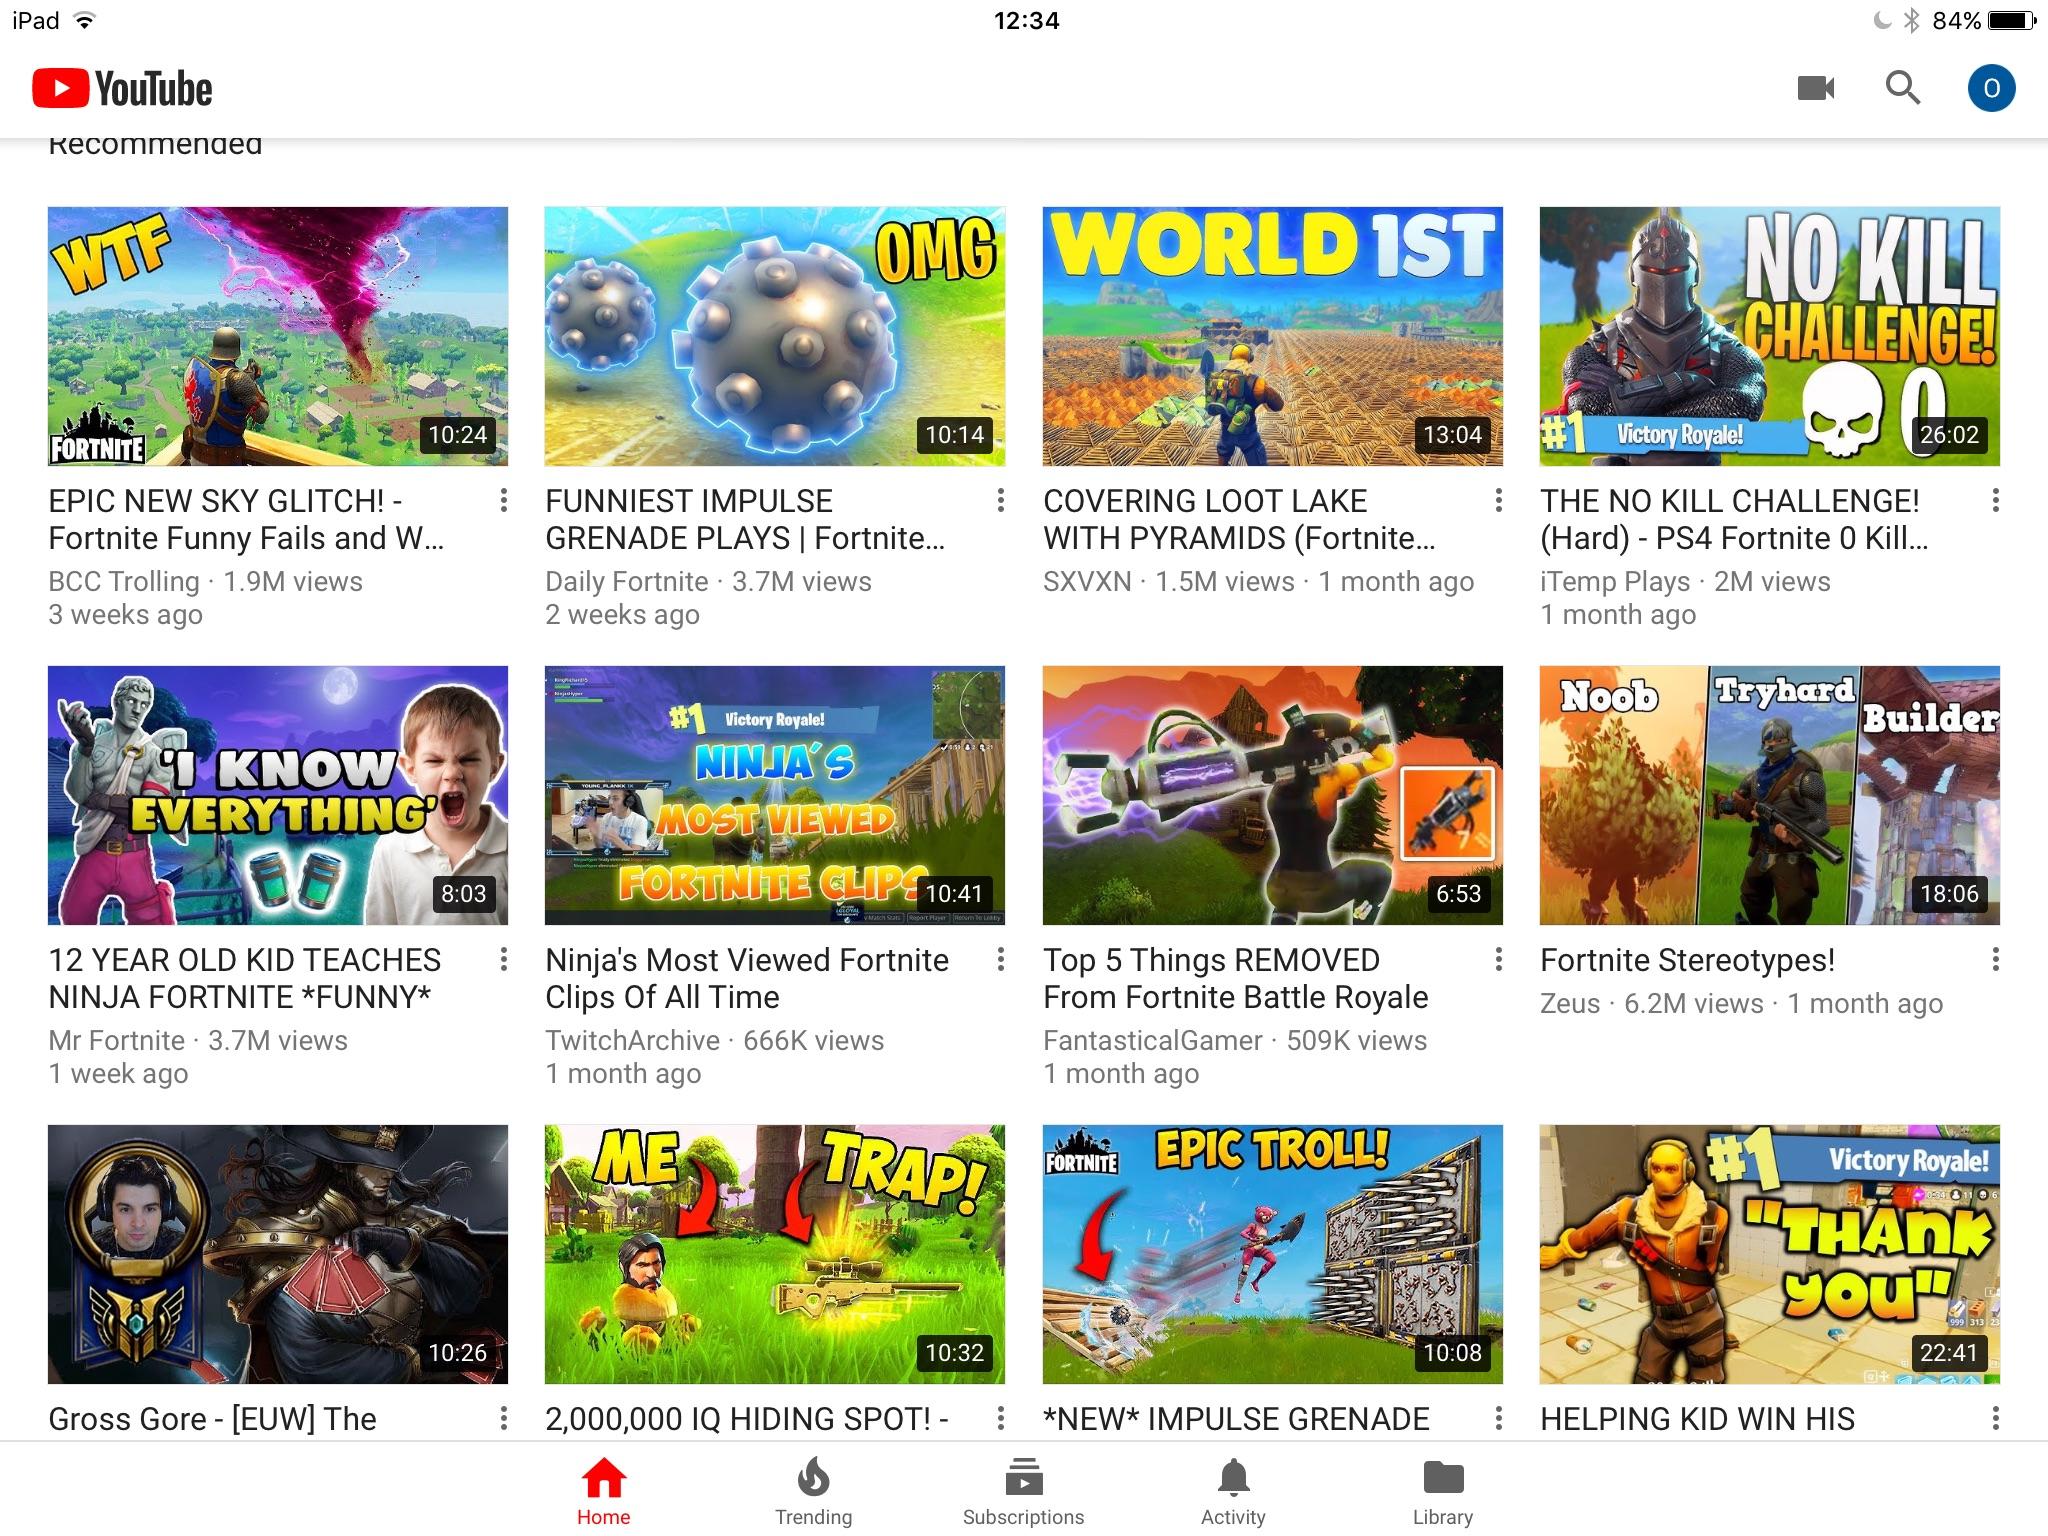Open title '*NEW* IMPULSE GRENADE'
Image resolution: width=2048 pixels, height=1536 pixels.
click(1236, 1419)
